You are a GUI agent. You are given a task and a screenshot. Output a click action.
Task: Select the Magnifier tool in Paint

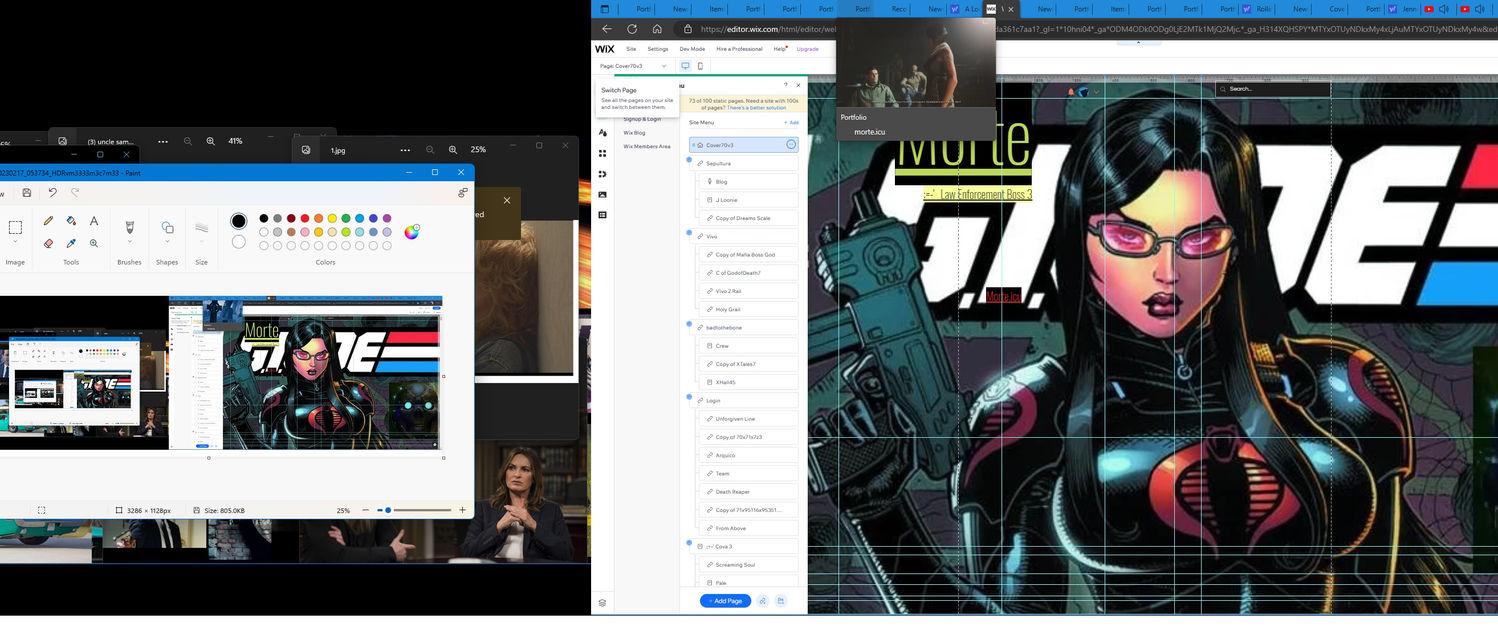[94, 243]
